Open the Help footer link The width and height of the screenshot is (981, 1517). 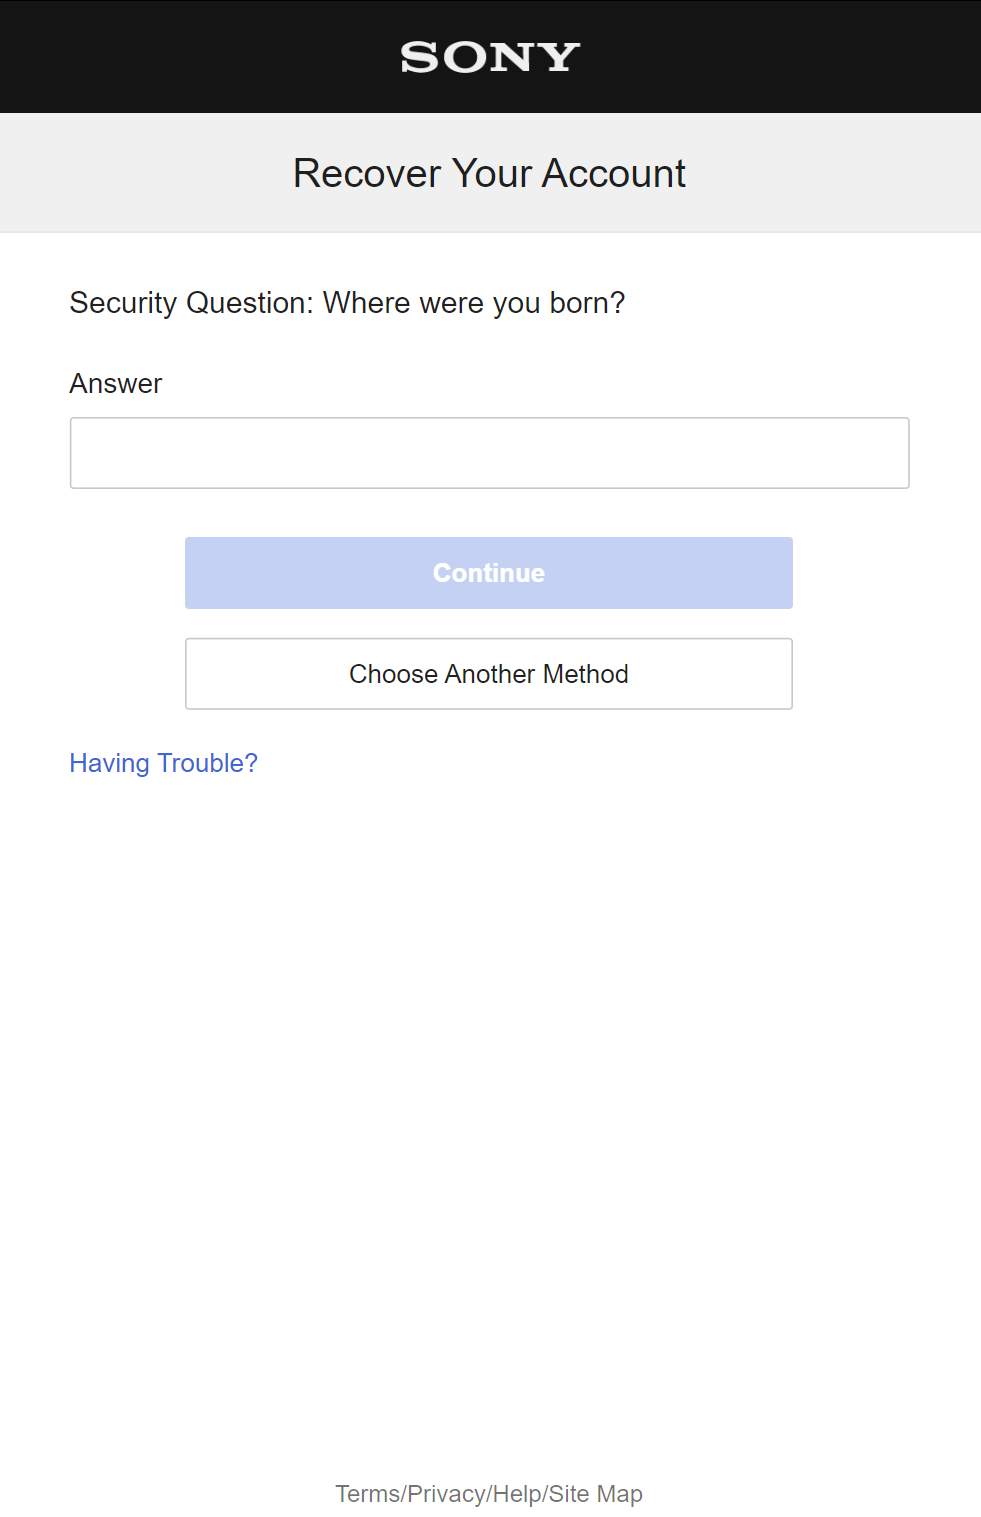coord(517,1494)
